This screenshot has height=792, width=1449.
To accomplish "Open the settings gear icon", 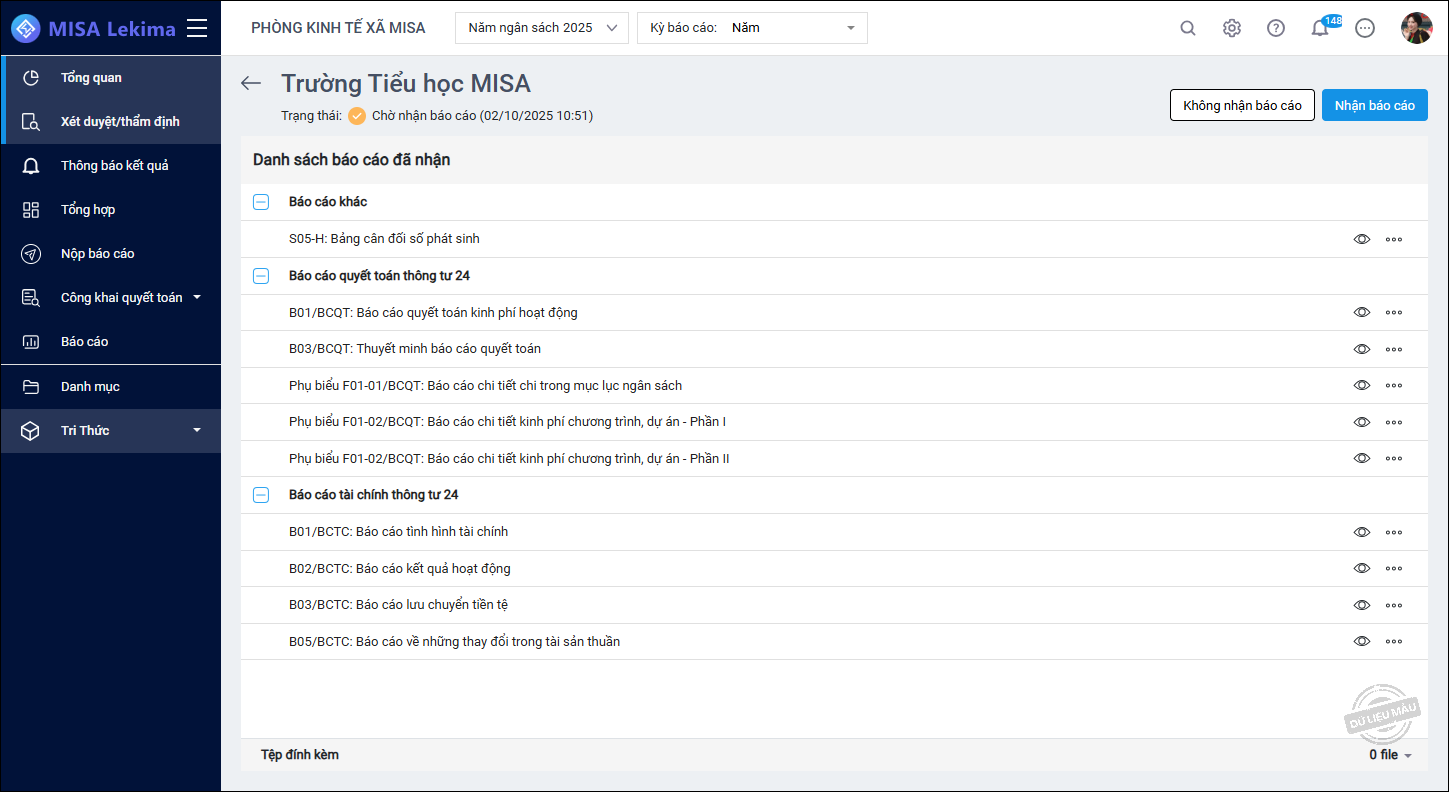I will tap(1232, 28).
